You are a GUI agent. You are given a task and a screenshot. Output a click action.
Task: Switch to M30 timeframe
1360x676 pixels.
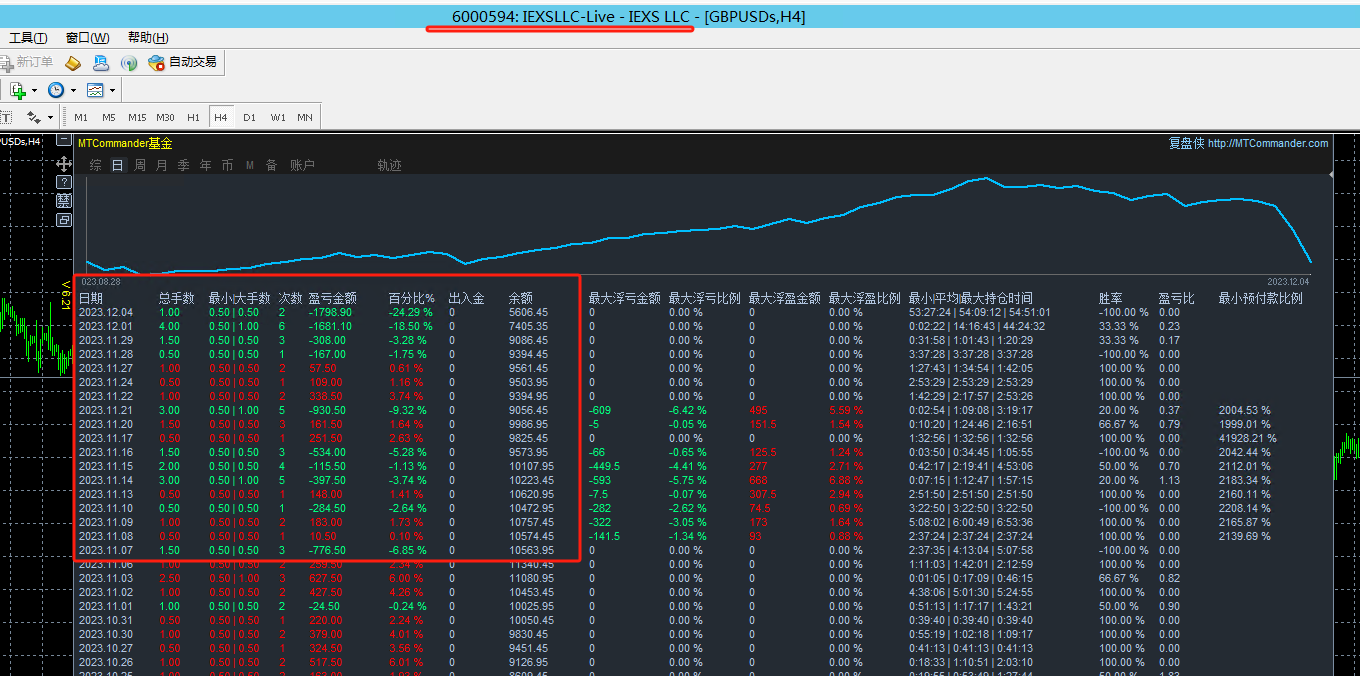pos(165,117)
